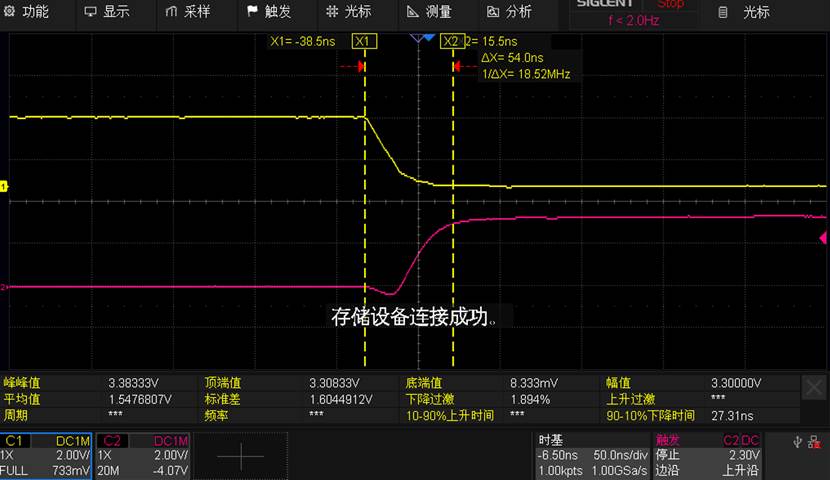
Task: Select the 平均值 measurement 1.5476807V
Action: pyautogui.click(x=140, y=400)
